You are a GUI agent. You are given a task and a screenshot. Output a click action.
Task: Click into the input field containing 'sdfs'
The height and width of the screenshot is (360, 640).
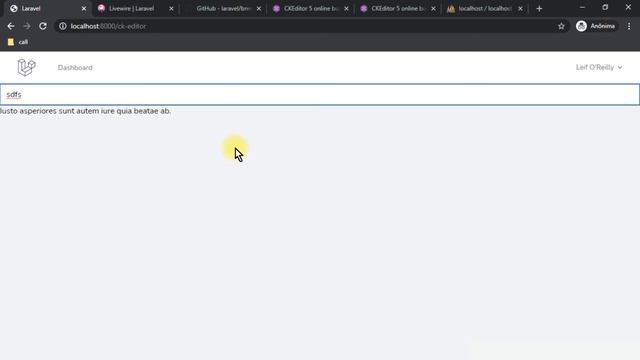coord(320,95)
